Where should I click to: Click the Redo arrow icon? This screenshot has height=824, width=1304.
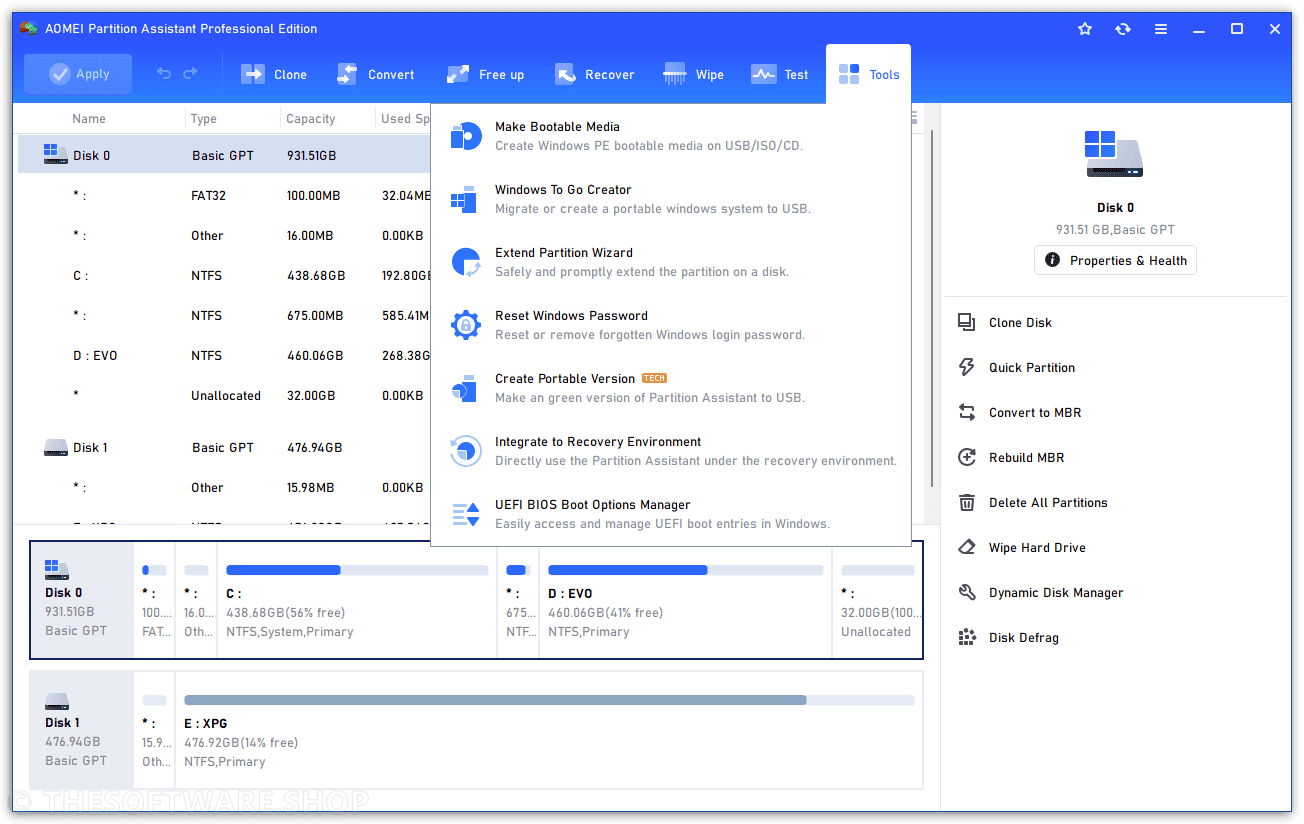[190, 74]
